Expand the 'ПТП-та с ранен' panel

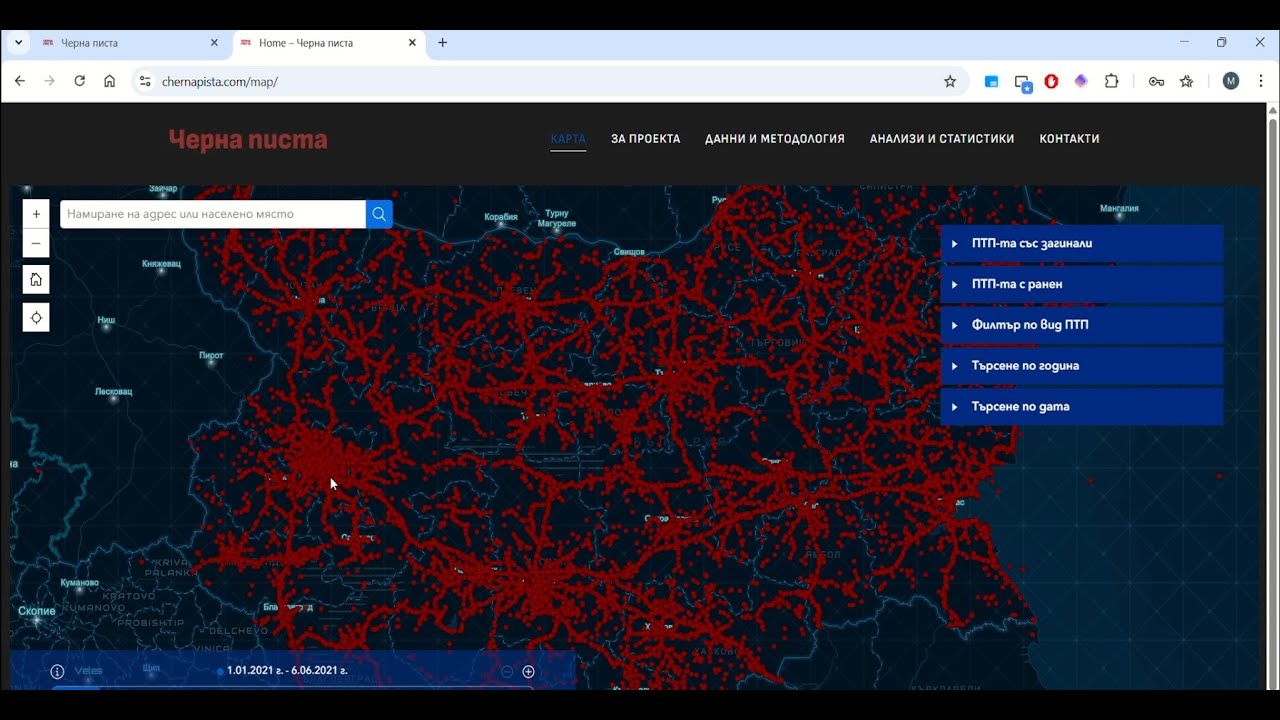coord(1081,284)
